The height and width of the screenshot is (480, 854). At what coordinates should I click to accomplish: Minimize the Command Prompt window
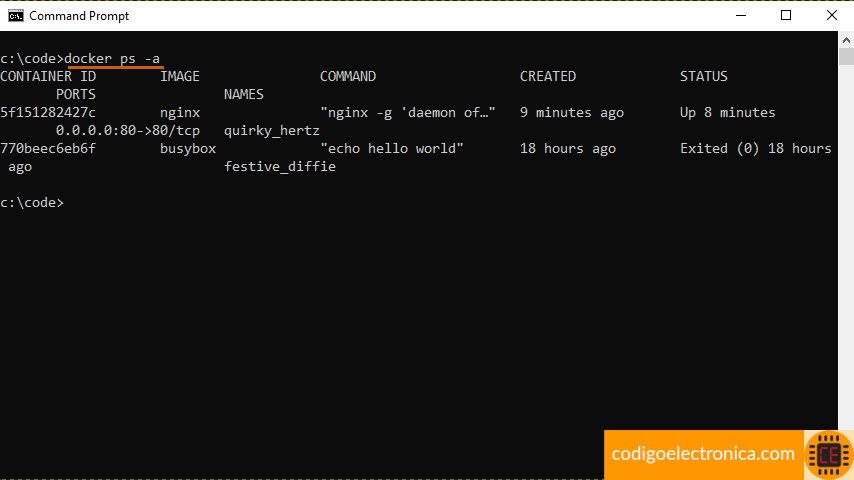(x=740, y=16)
